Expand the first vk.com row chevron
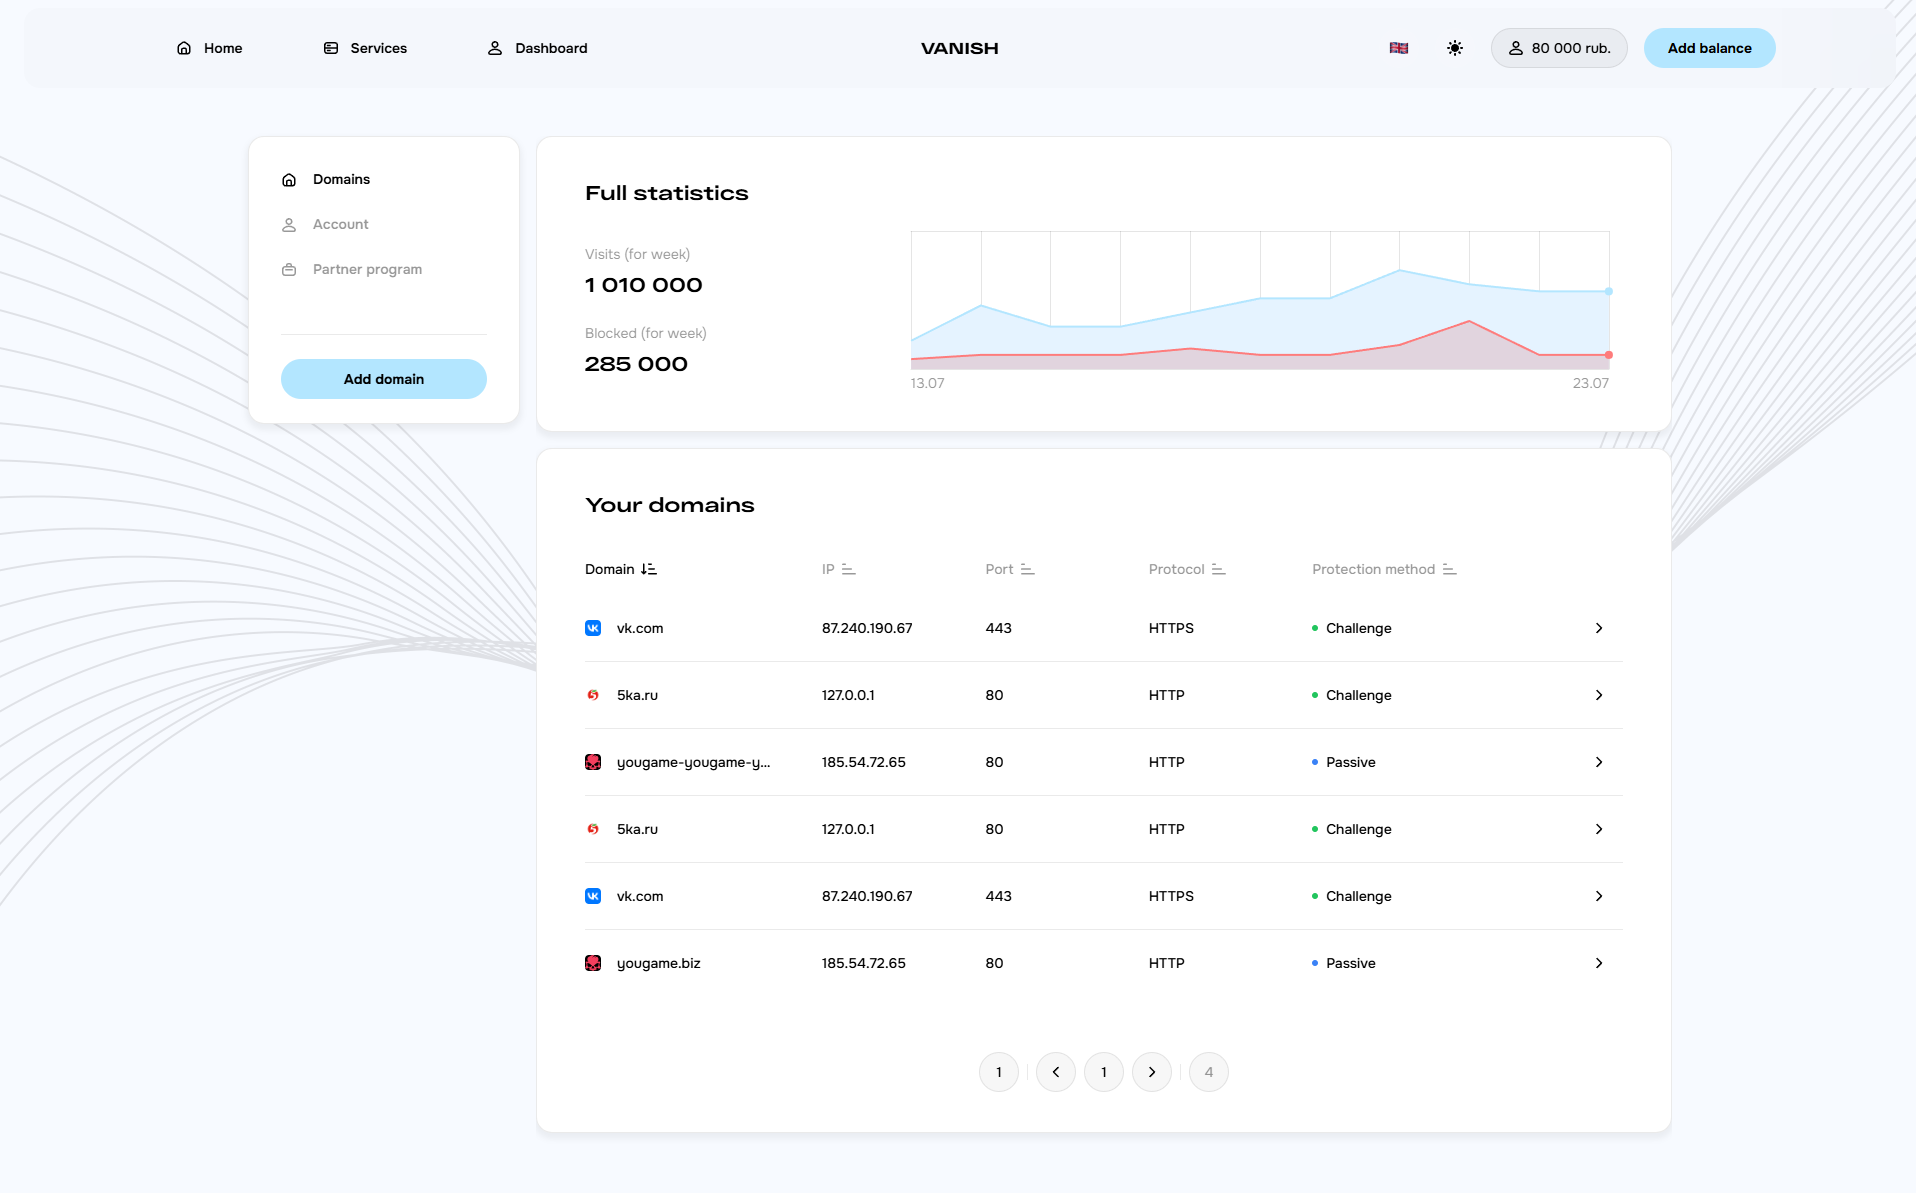 [x=1598, y=628]
